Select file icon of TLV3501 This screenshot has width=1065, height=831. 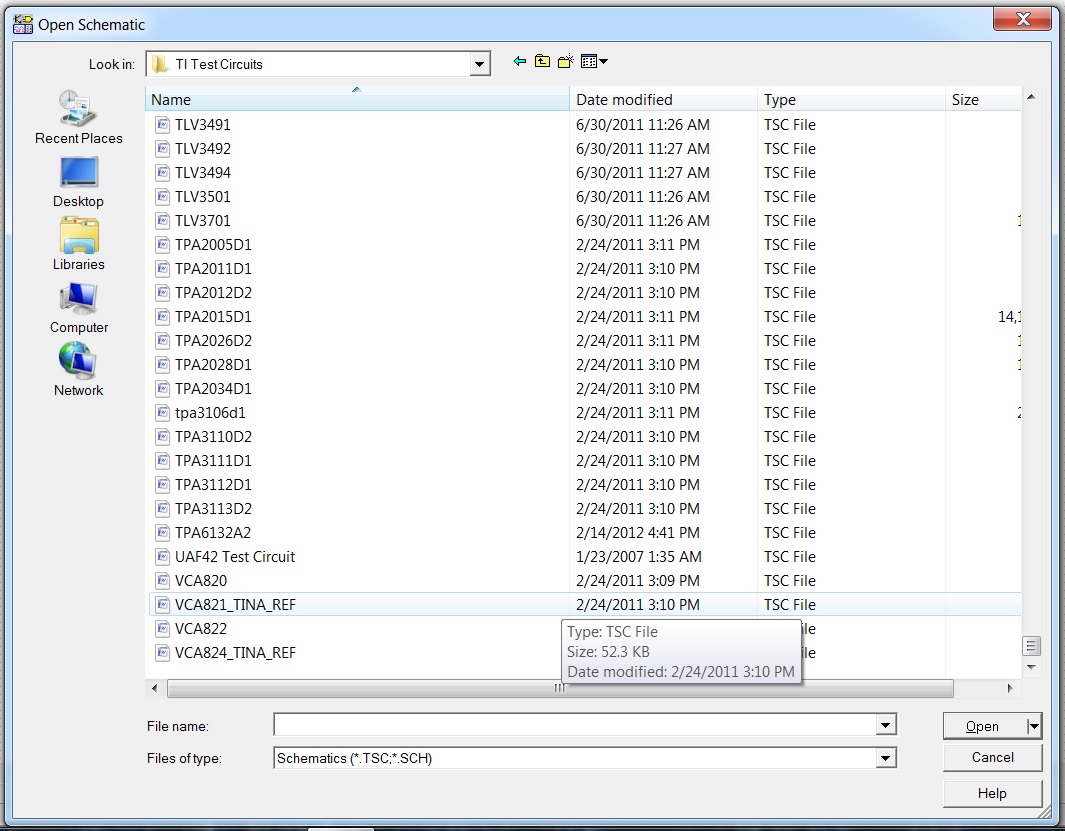pyautogui.click(x=162, y=196)
